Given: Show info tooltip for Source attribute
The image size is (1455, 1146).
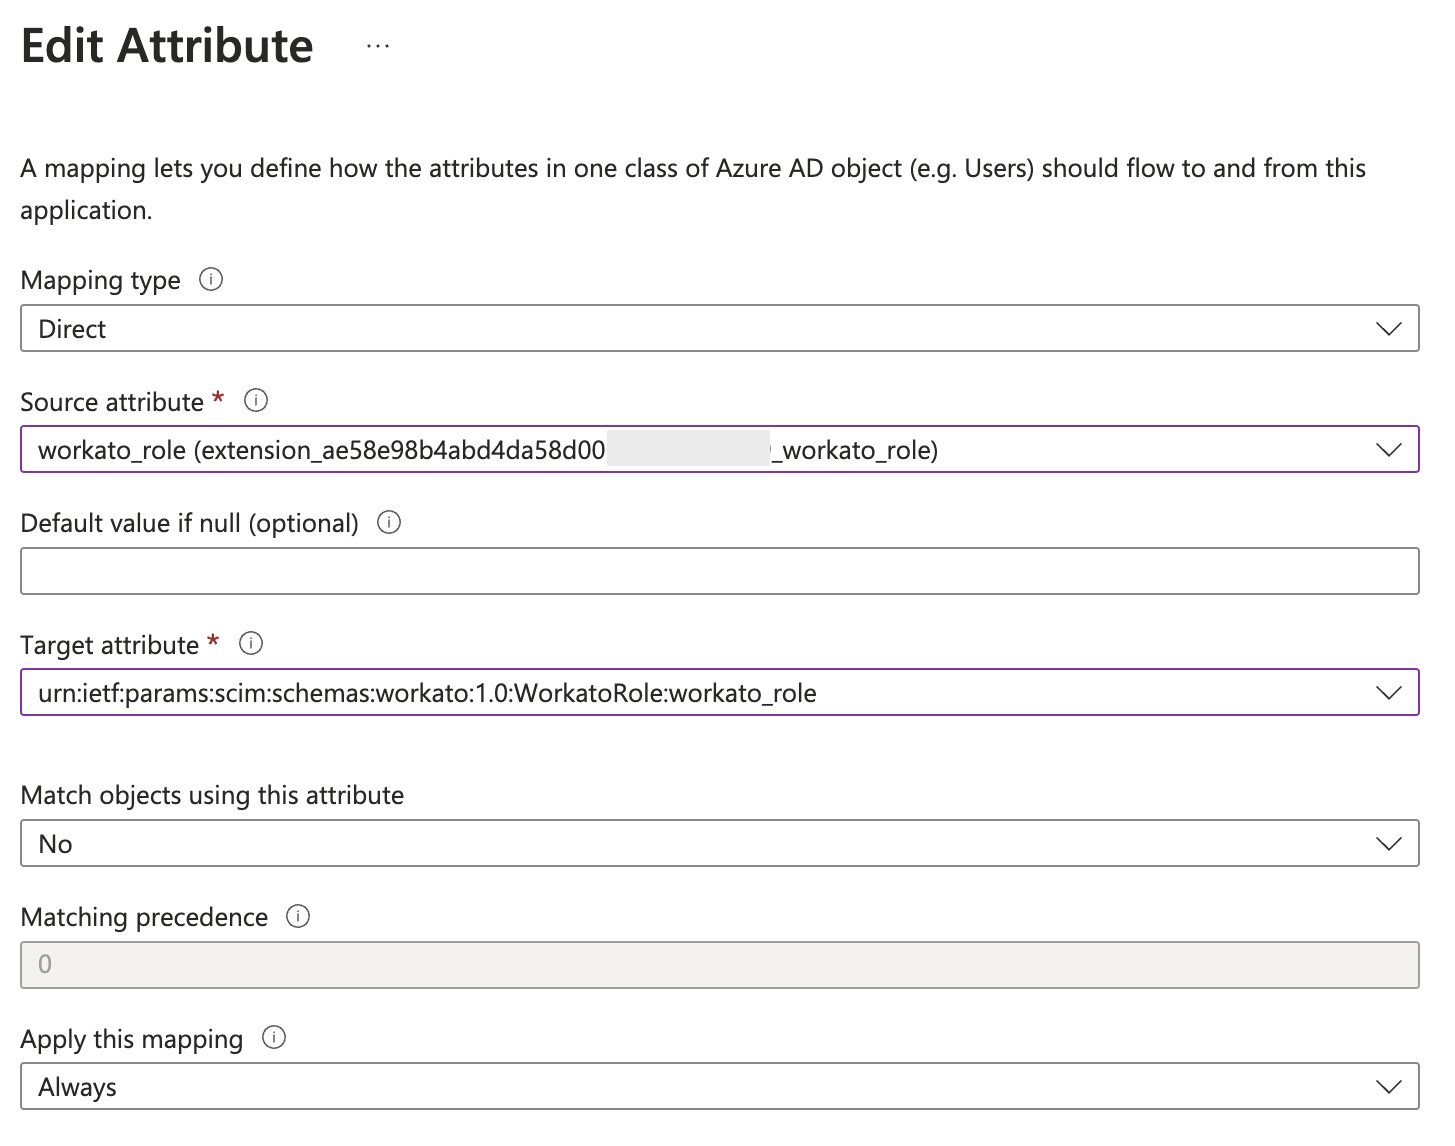Looking at the screenshot, I should point(256,401).
